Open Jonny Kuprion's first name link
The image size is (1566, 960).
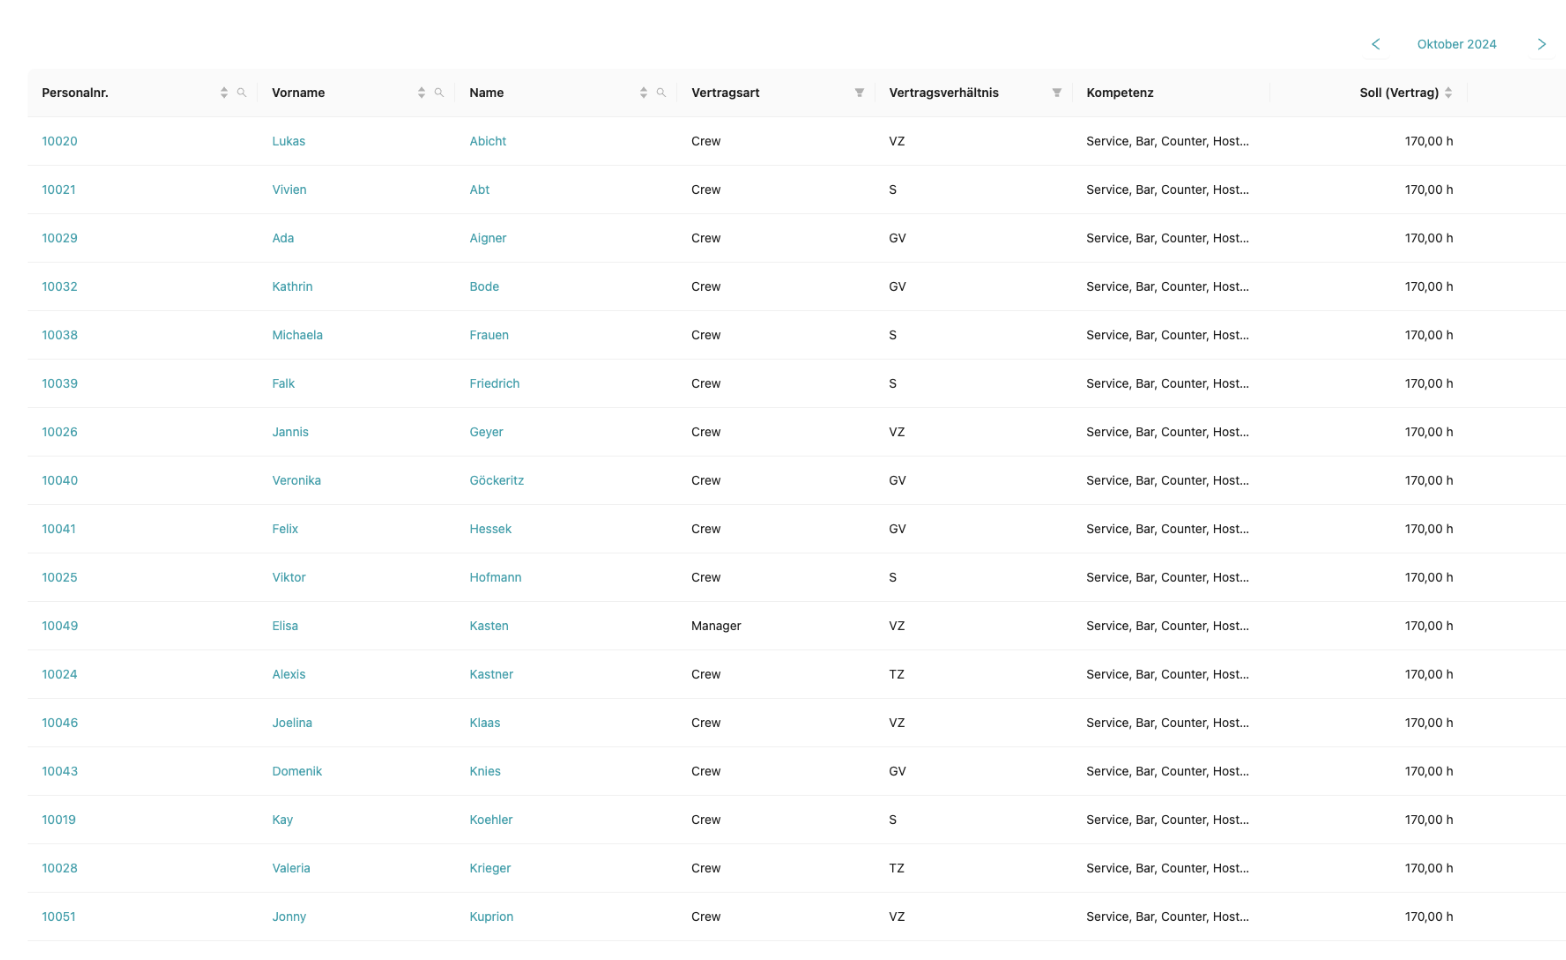[289, 917]
